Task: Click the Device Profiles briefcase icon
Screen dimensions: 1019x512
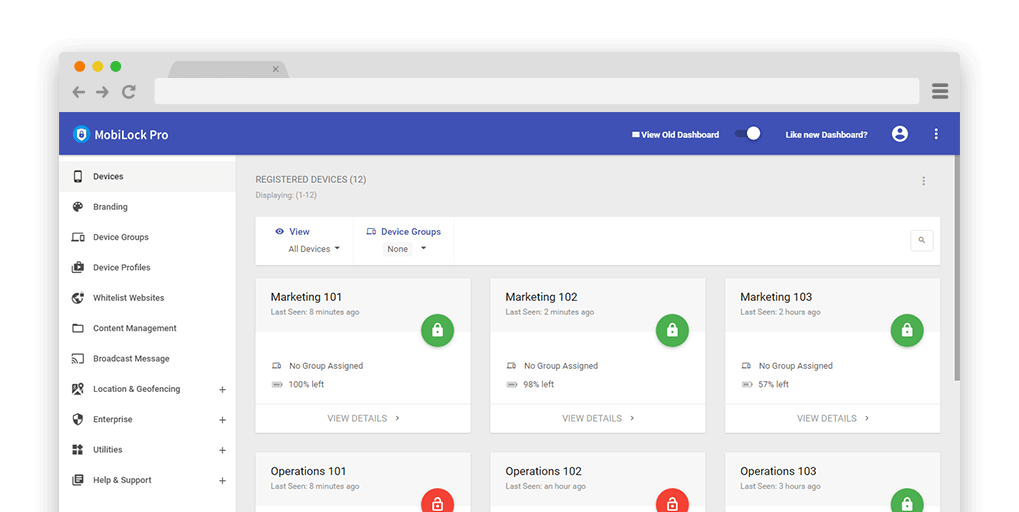Action: (78, 267)
